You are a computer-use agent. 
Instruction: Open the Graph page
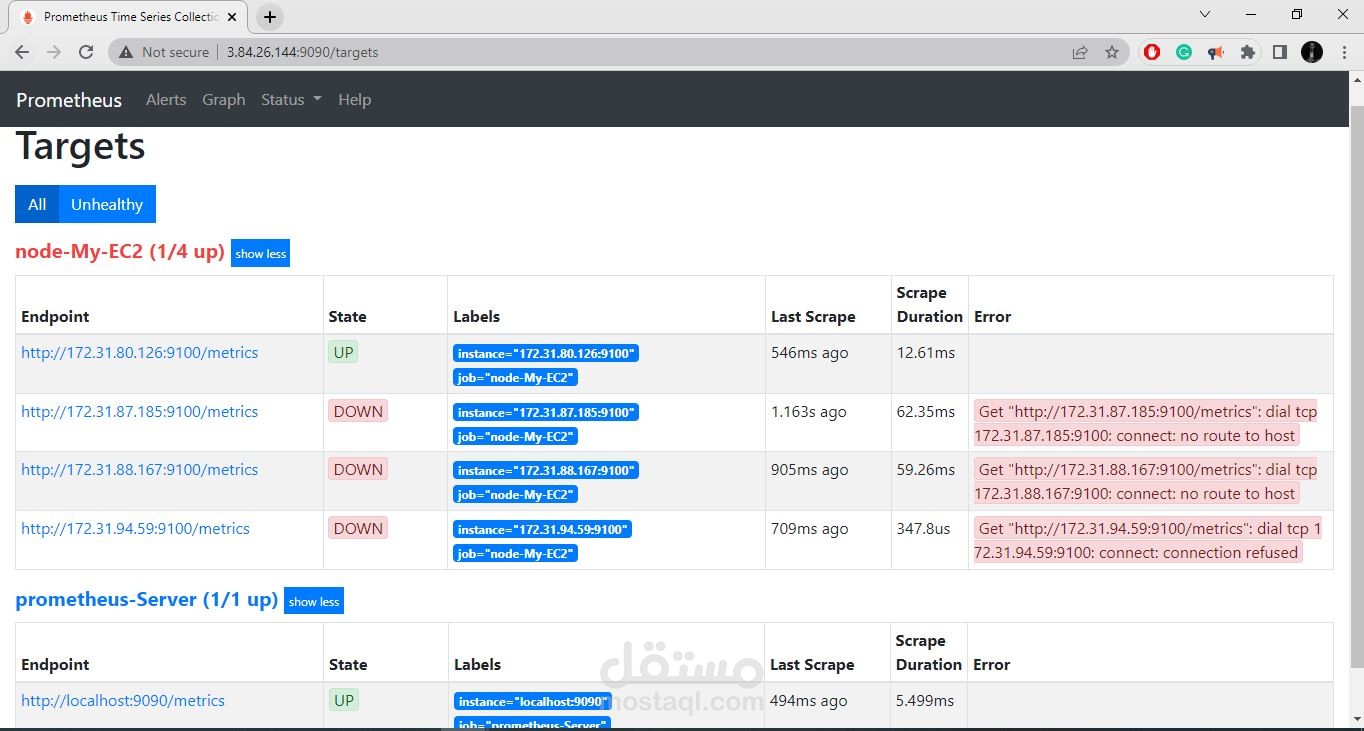click(223, 100)
